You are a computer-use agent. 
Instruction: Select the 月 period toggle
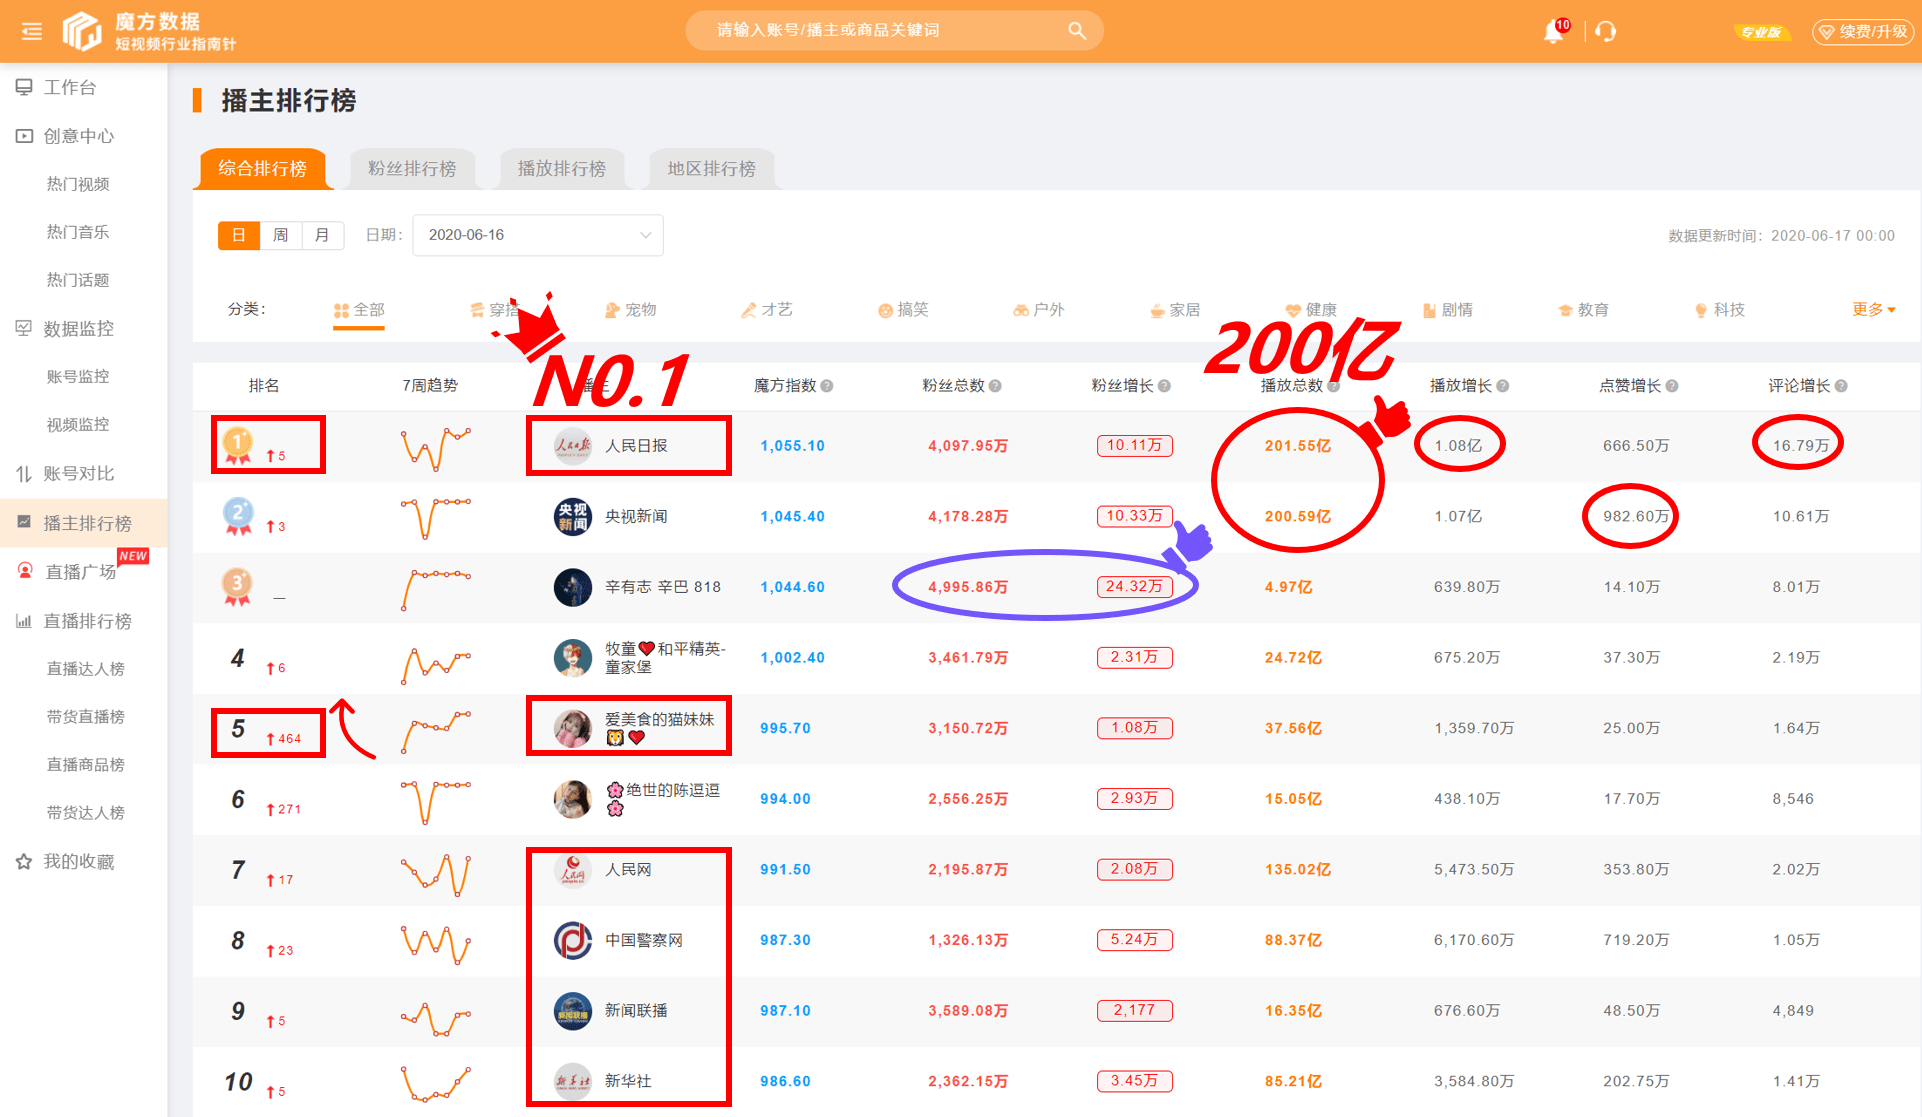[323, 235]
